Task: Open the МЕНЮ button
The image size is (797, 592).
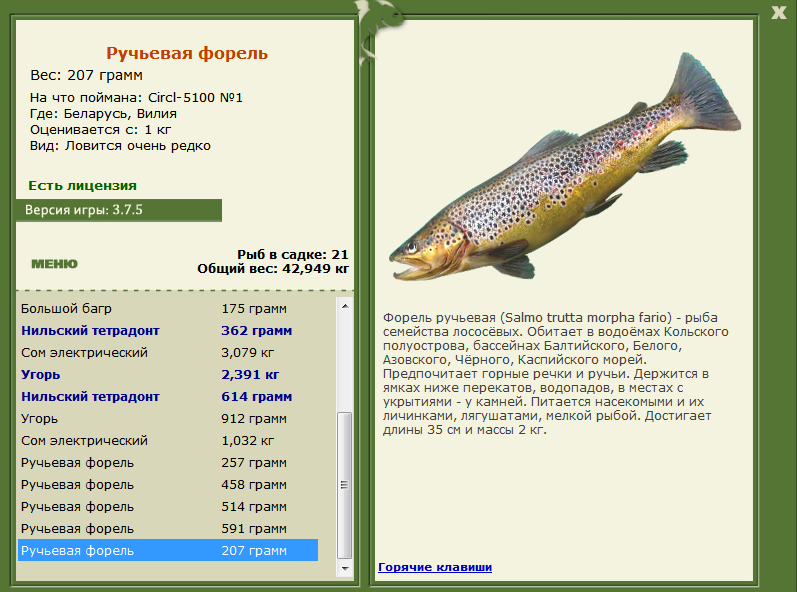Action: point(54,264)
